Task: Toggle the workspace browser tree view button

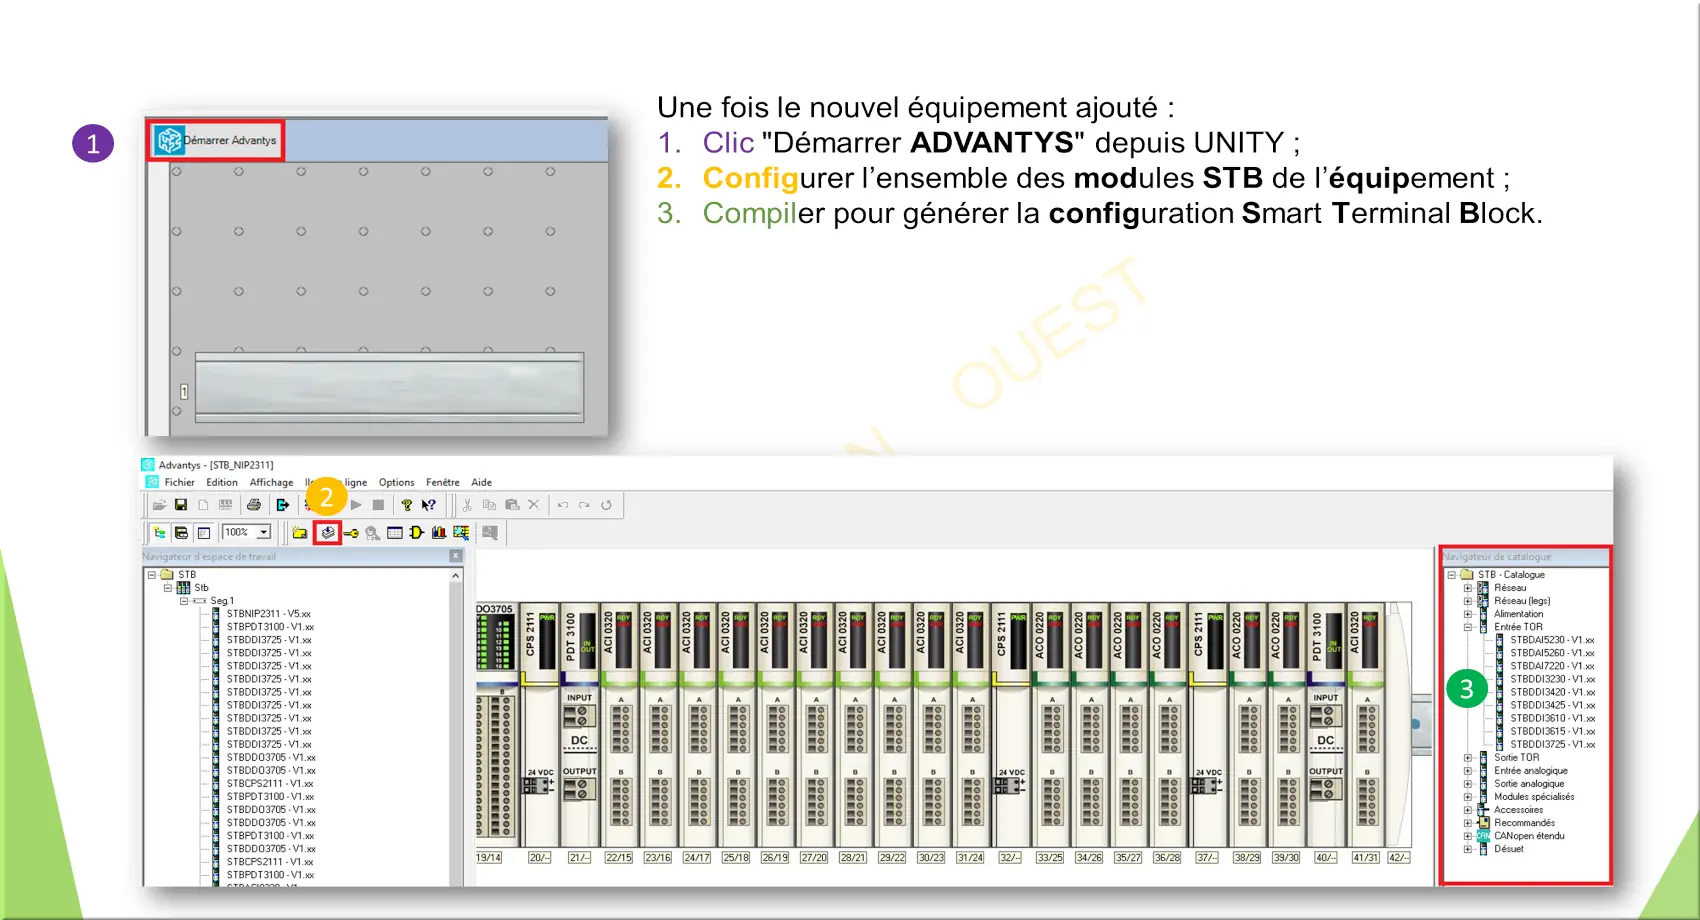Action: pyautogui.click(x=159, y=533)
